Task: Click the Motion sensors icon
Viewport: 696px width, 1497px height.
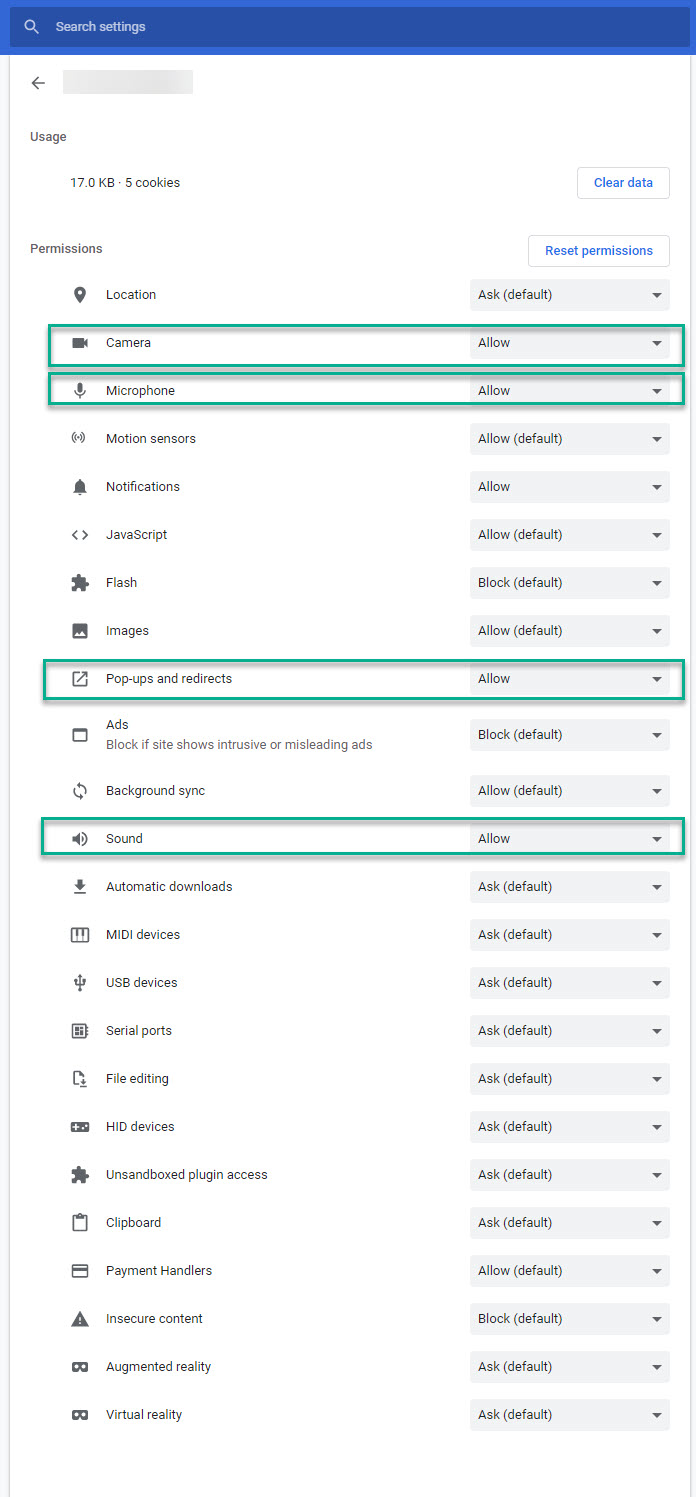Action: [79, 438]
